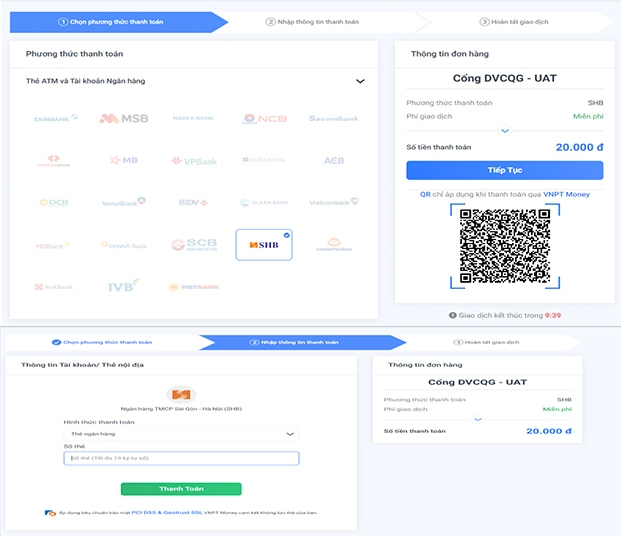Select Agribank logo tile

(x=264, y=160)
